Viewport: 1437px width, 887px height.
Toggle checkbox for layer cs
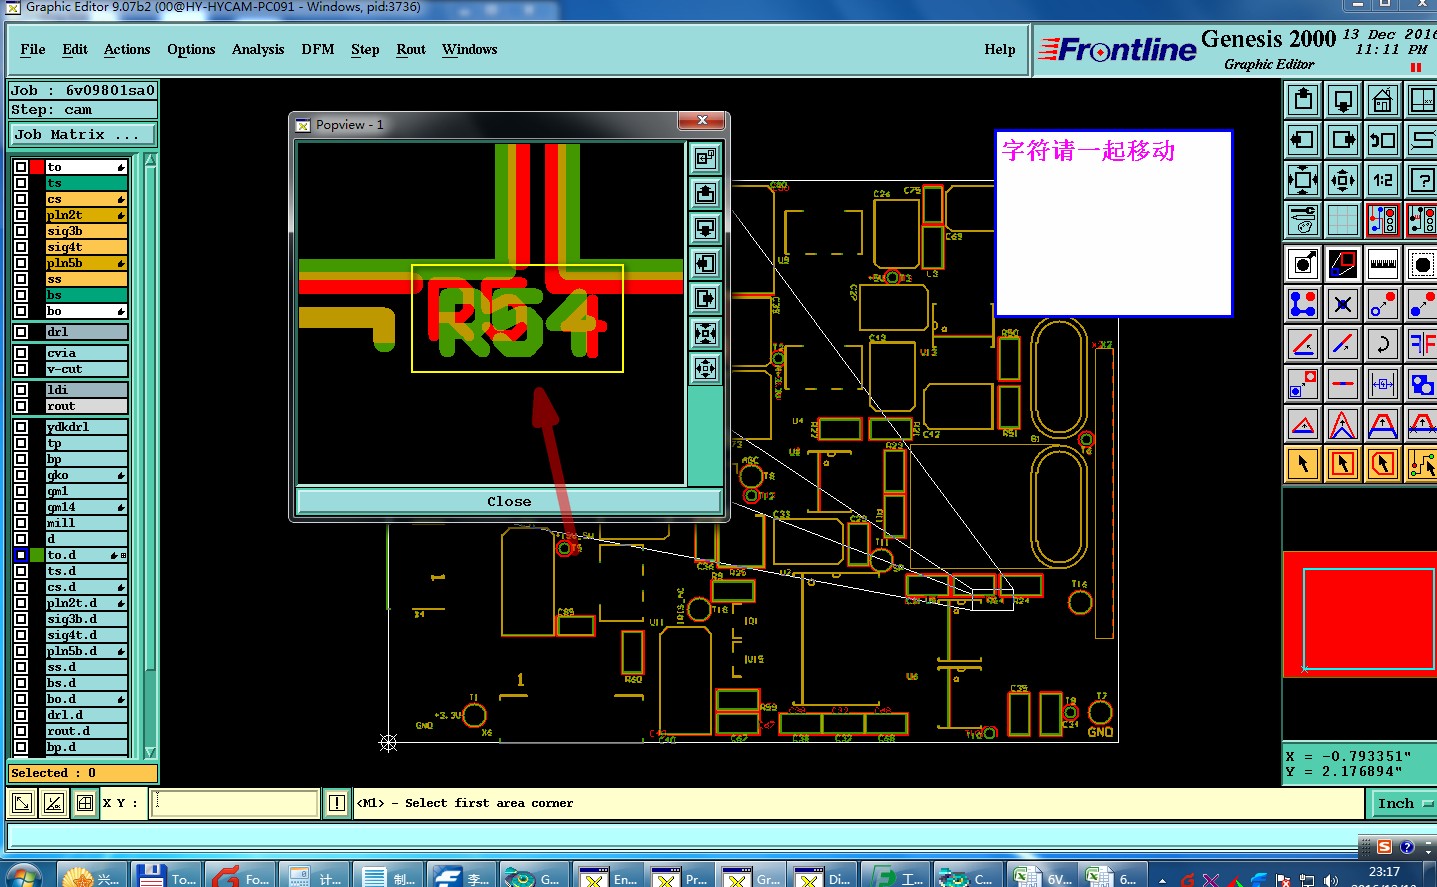point(21,199)
